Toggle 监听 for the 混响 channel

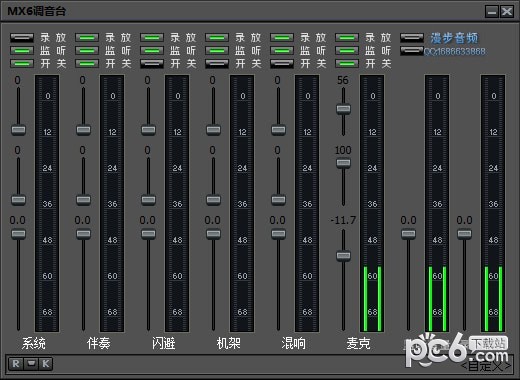(x=282, y=51)
